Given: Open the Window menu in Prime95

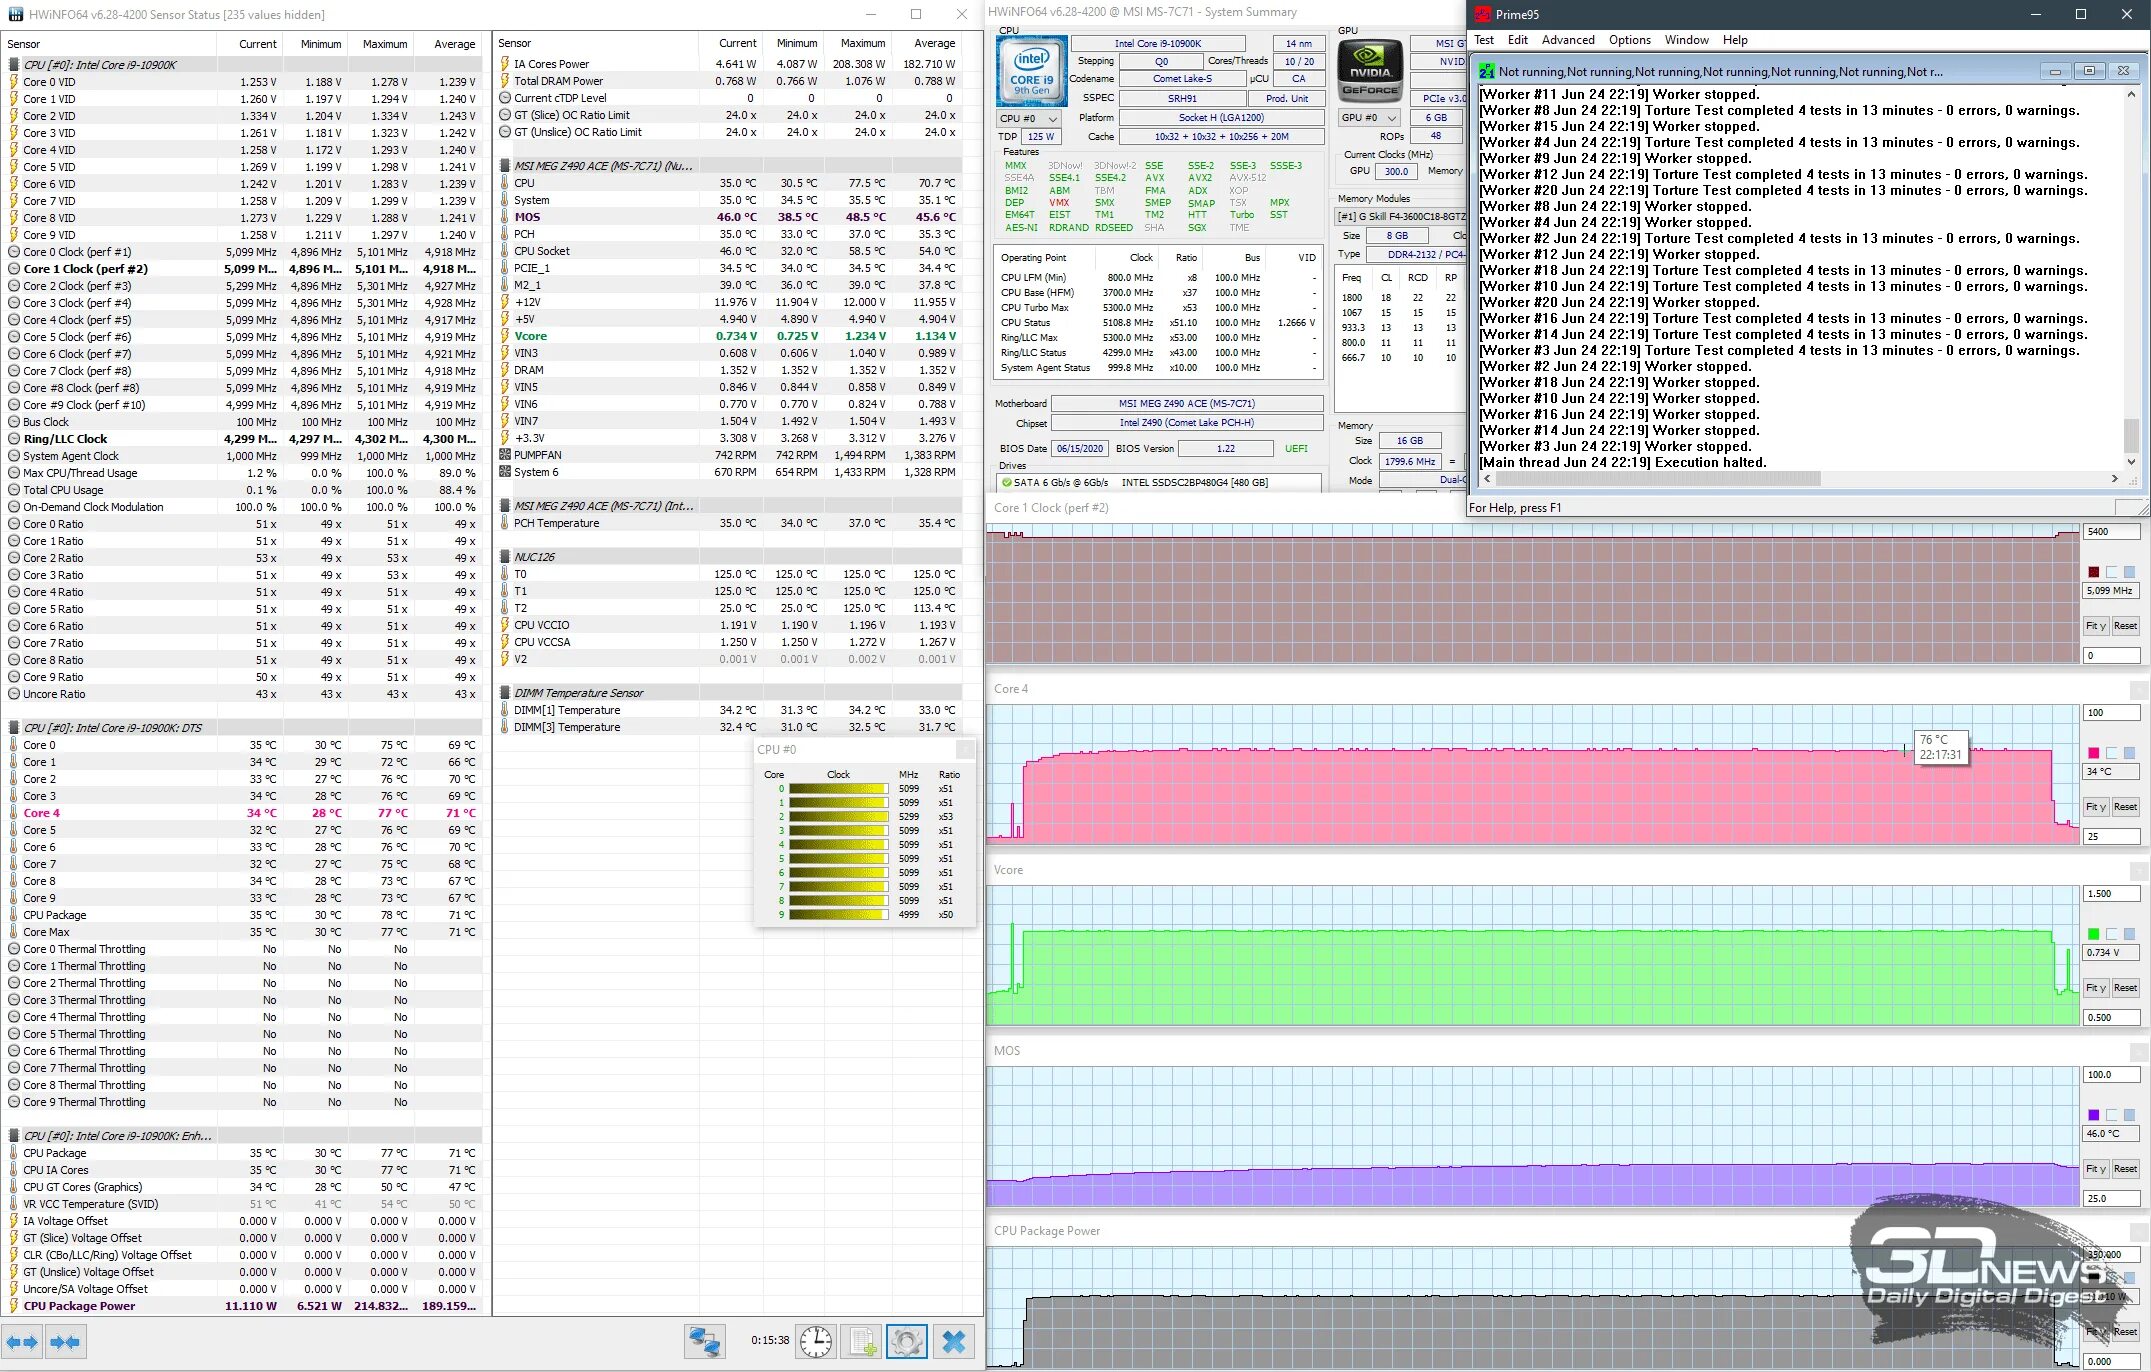Looking at the screenshot, I should tap(1687, 40).
